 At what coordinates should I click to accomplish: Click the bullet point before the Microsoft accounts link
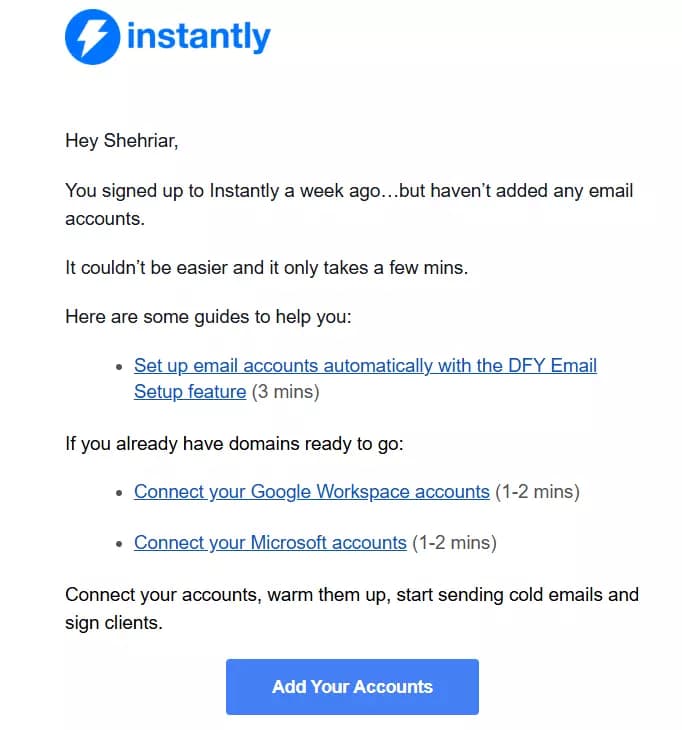(119, 544)
